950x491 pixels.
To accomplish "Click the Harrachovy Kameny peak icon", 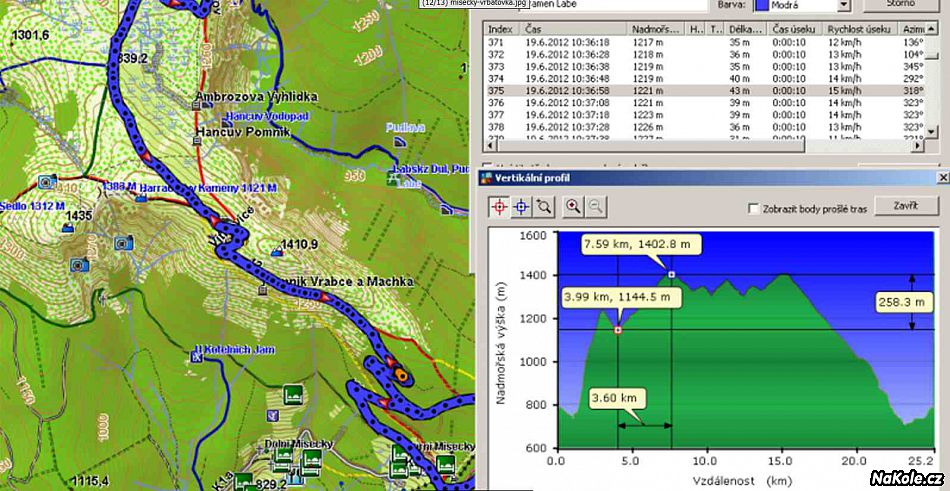I will click(141, 198).
